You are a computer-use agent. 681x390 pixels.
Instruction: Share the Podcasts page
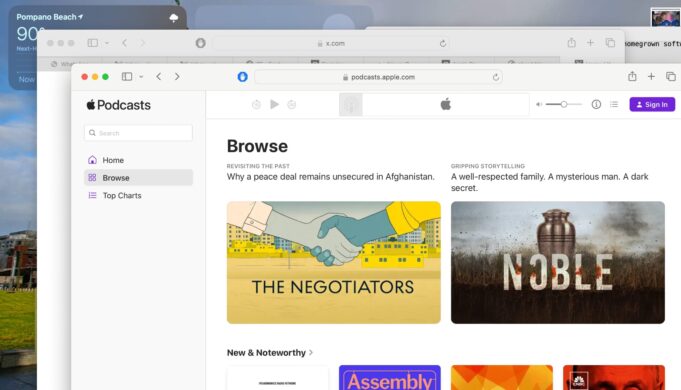632,76
